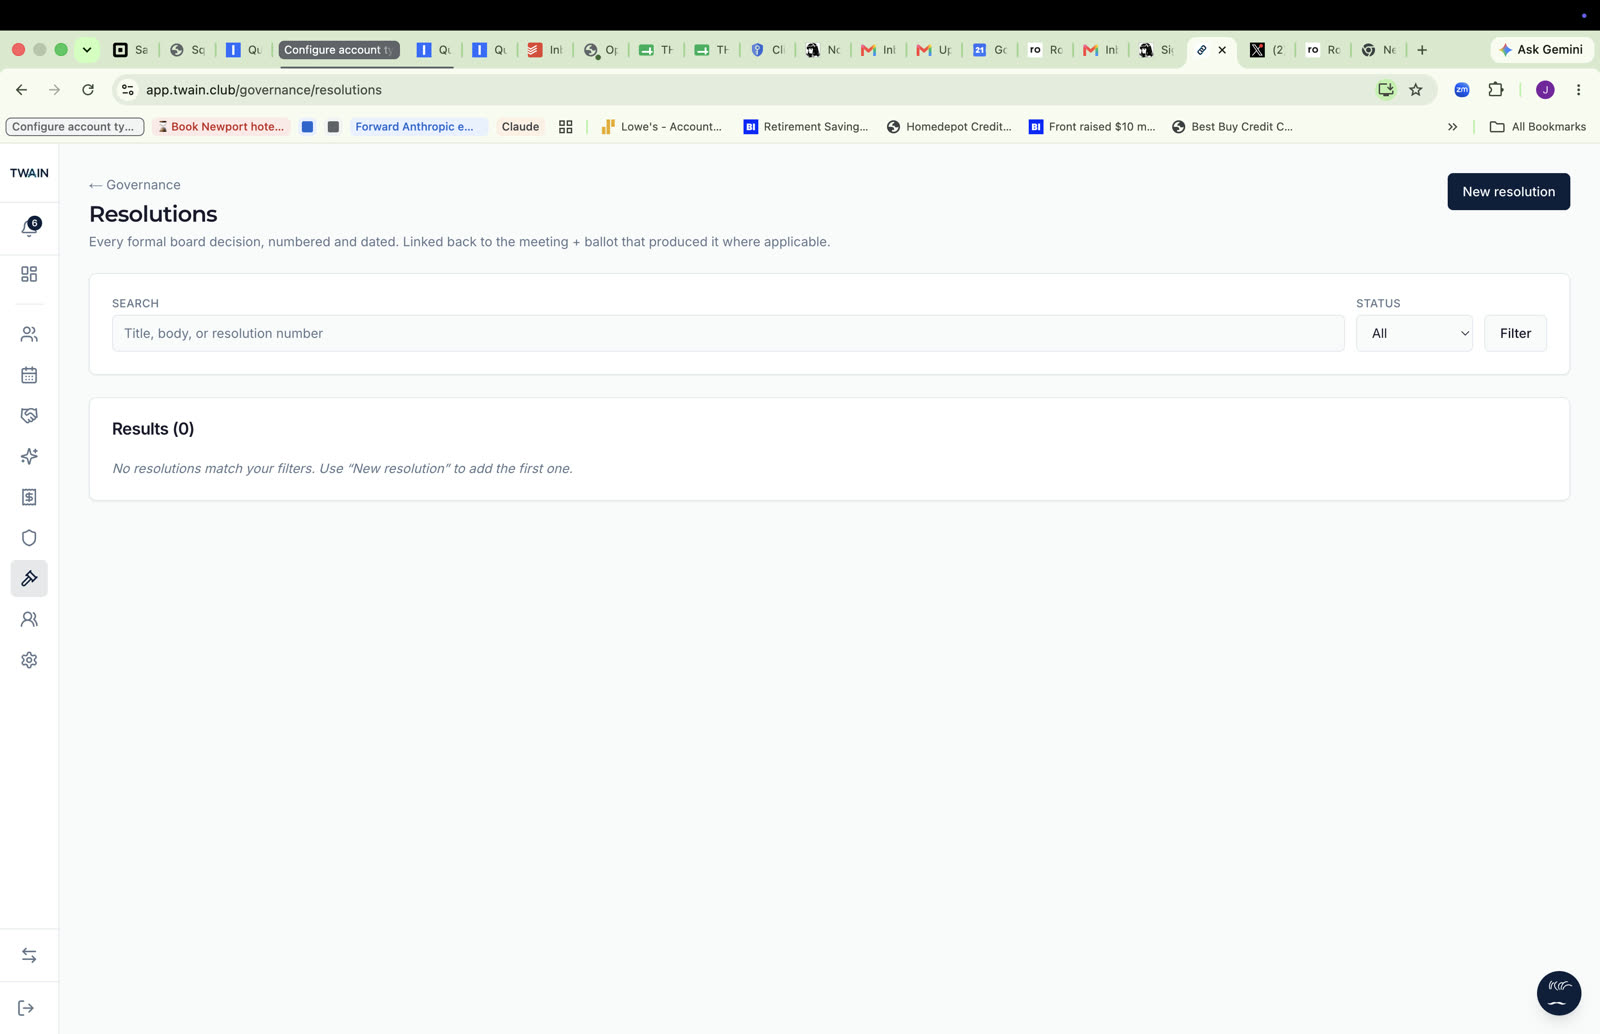Image resolution: width=1600 pixels, height=1034 pixels.
Task: Click the calendar icon in sidebar
Action: 29,375
